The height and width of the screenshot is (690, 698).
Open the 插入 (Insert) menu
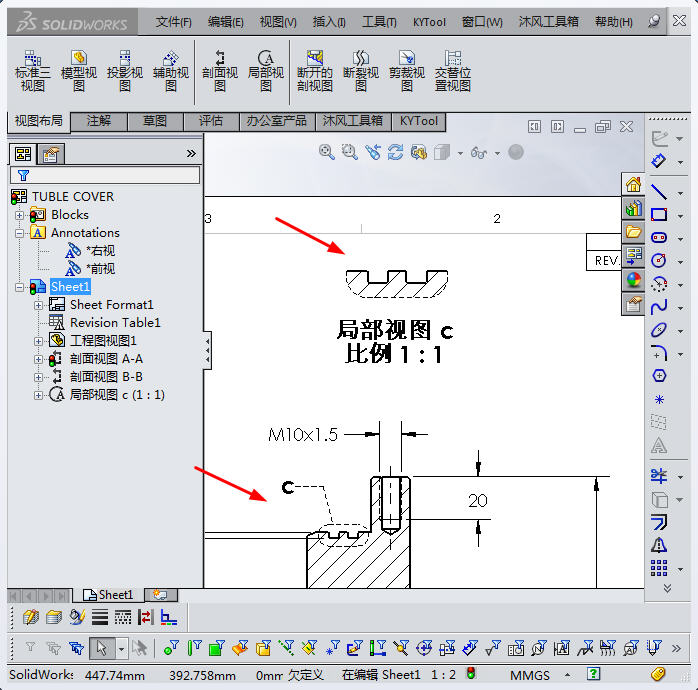329,21
